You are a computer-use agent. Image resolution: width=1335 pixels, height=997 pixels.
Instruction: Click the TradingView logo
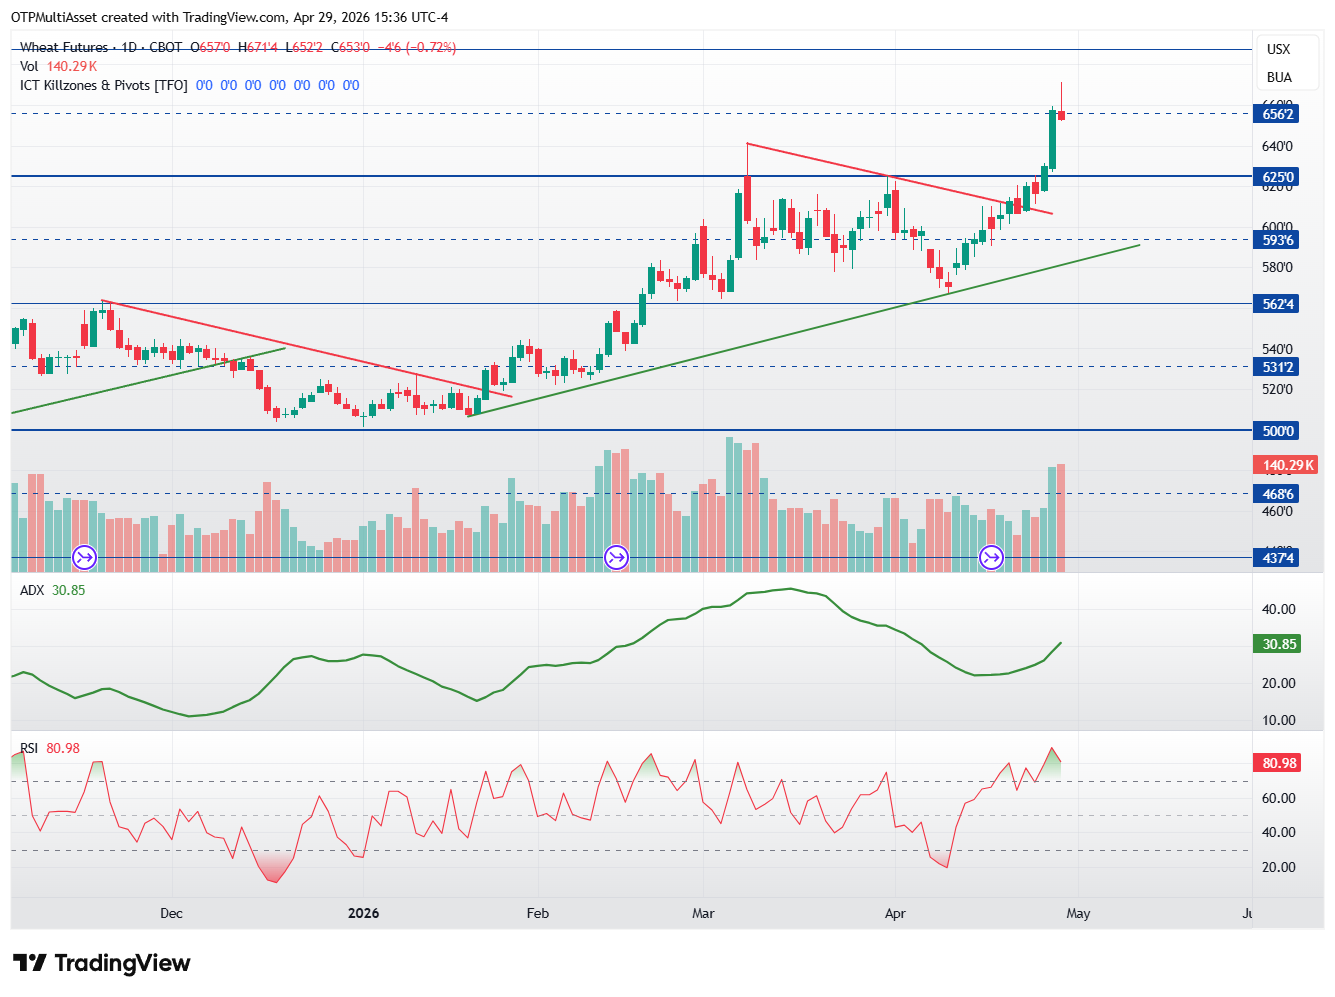(101, 963)
